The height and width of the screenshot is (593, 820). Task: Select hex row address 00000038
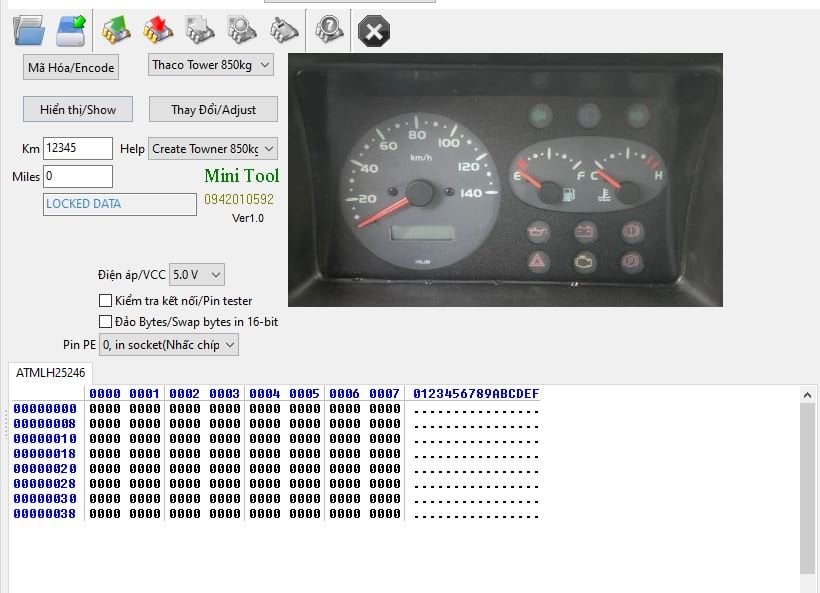[x=45, y=514]
